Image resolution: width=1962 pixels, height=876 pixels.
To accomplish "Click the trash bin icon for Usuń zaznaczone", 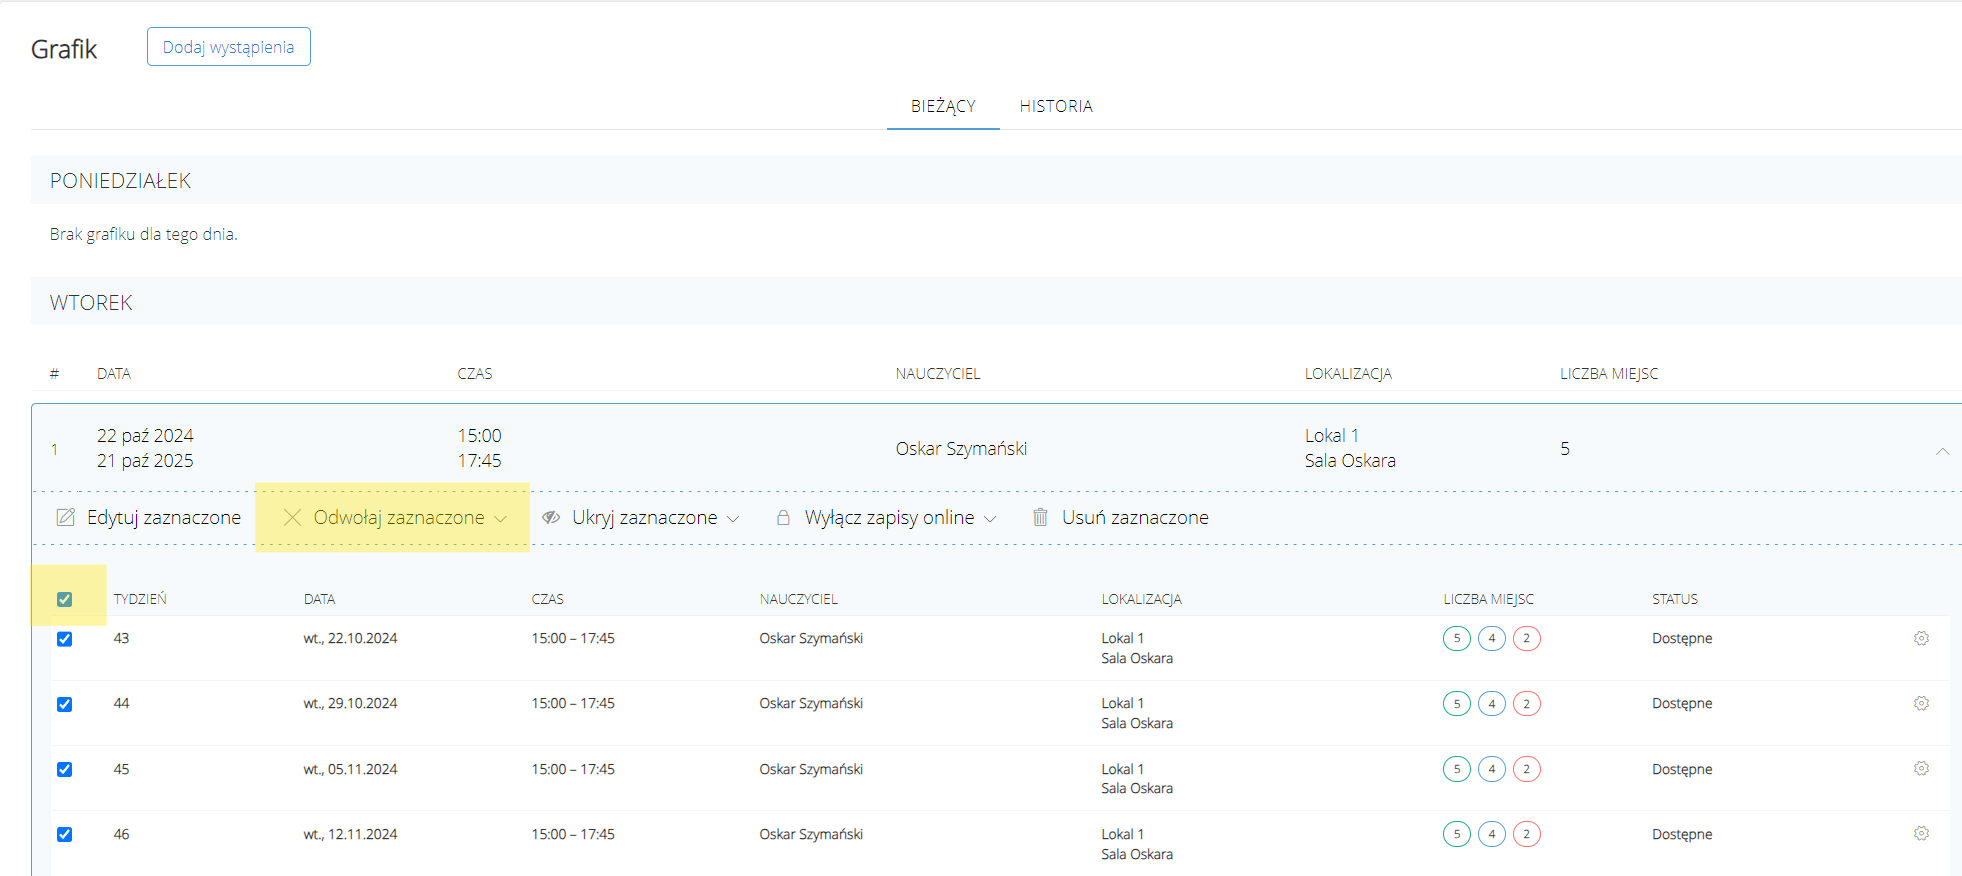I will (1040, 517).
